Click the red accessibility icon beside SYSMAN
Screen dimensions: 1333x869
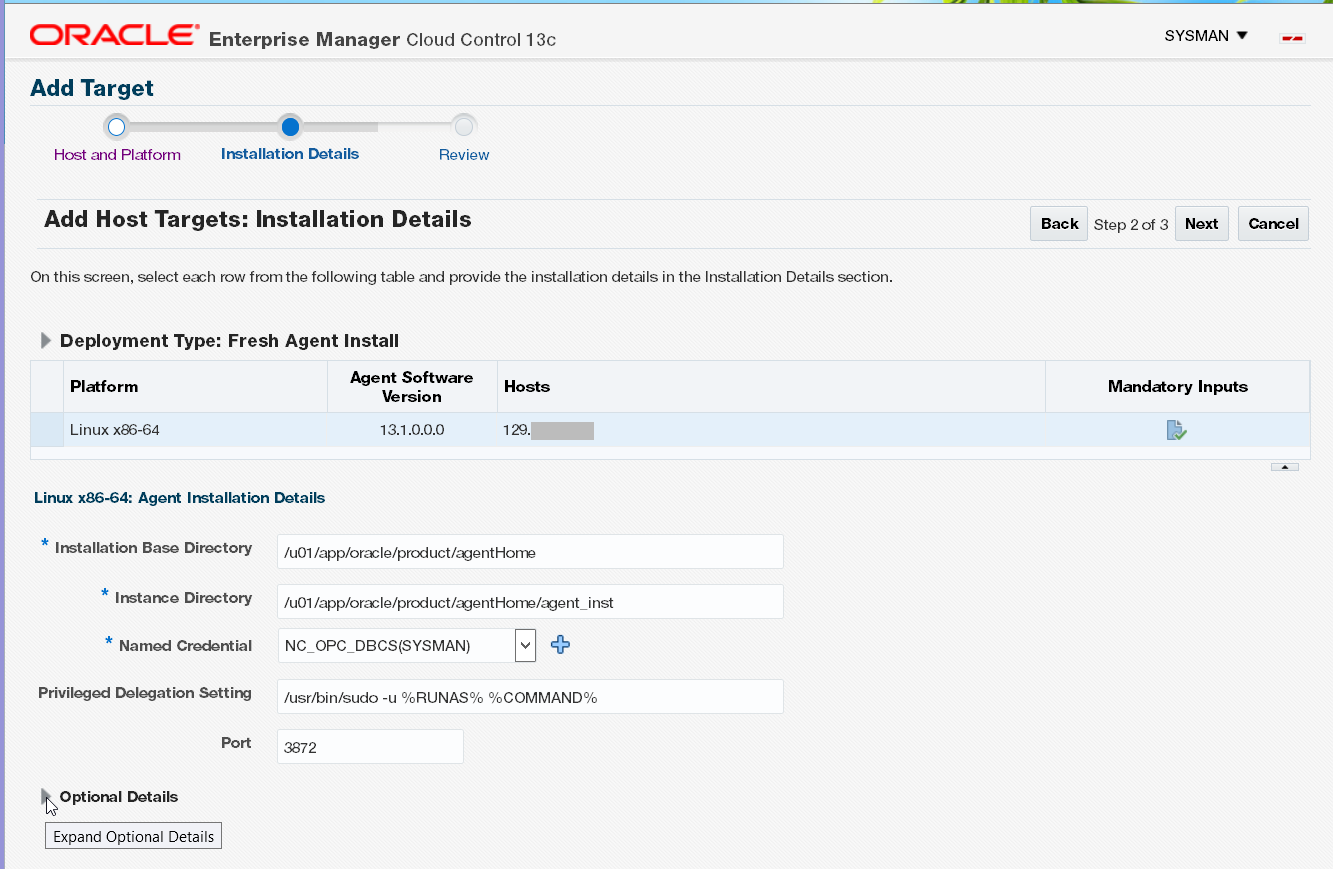tap(1293, 38)
